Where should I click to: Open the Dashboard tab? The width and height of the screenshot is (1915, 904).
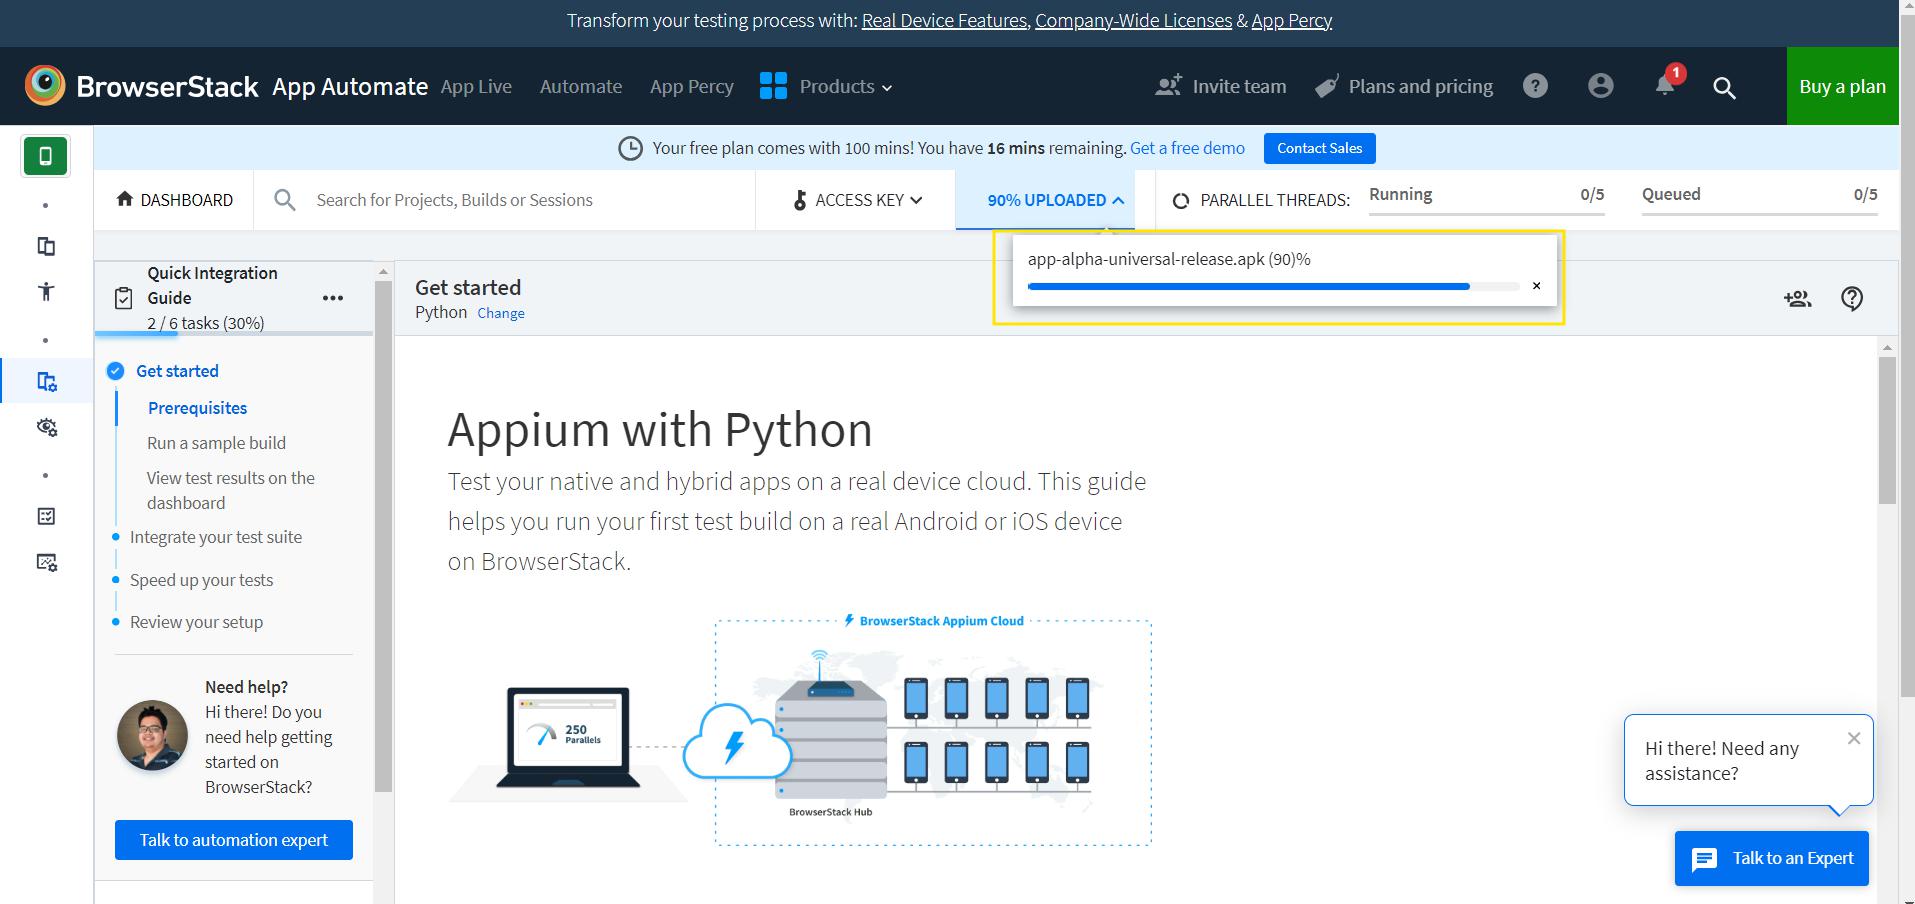tap(174, 200)
